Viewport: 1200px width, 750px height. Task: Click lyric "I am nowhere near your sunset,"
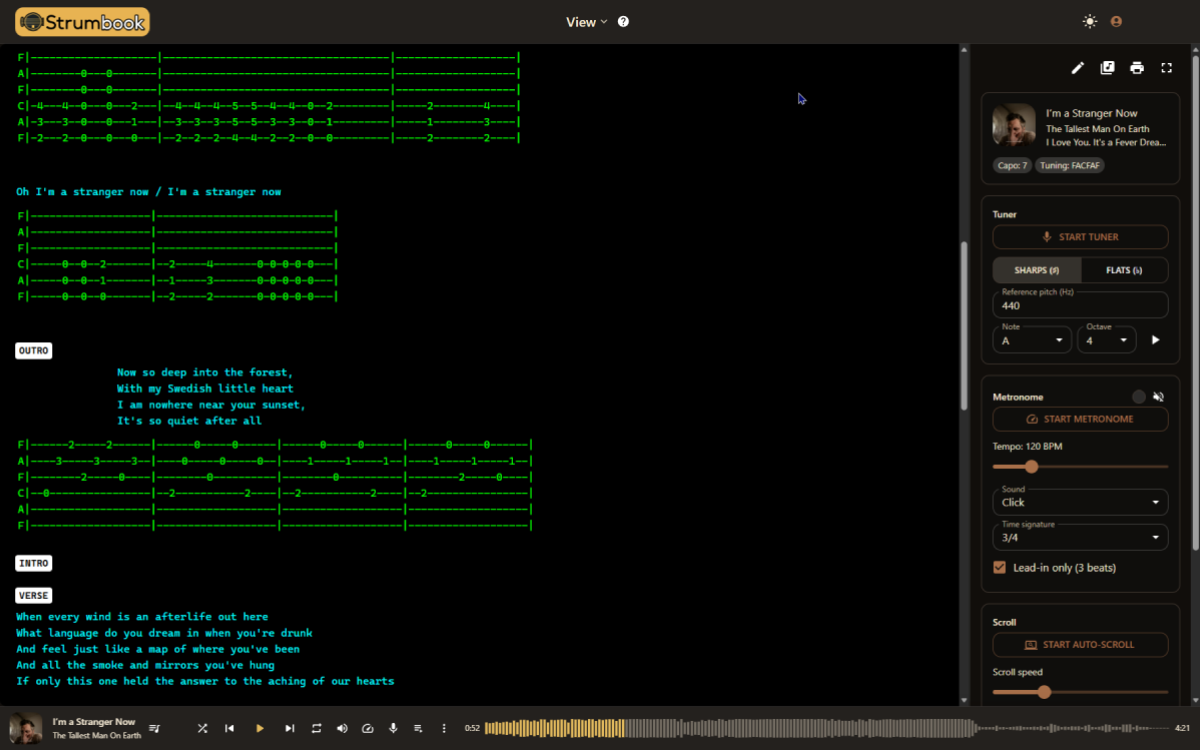[211, 405]
